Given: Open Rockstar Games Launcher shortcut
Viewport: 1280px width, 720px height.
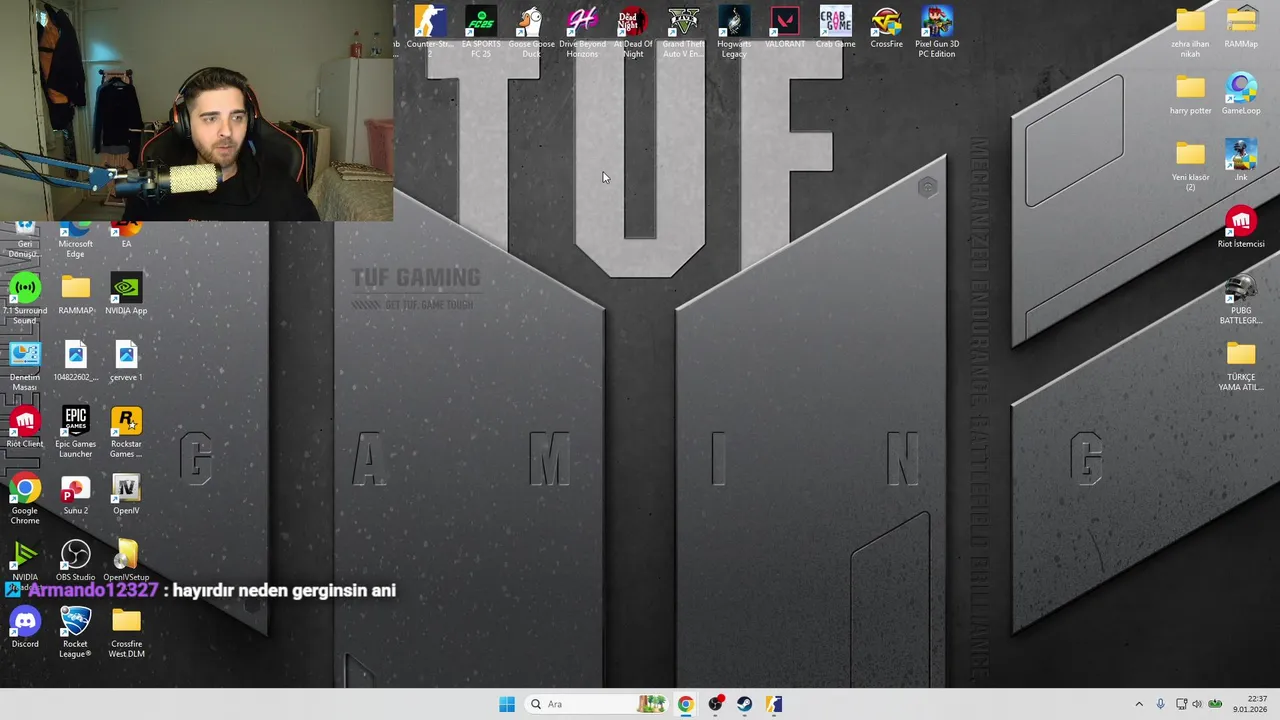Looking at the screenshot, I should 126,432.
